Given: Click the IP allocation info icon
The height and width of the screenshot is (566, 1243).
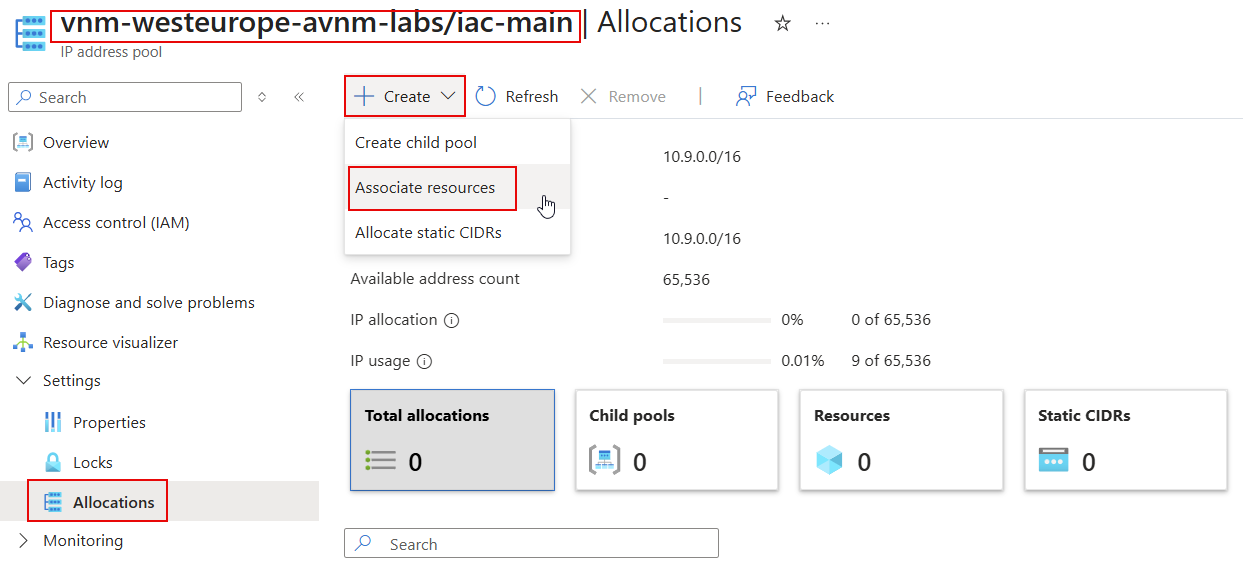Looking at the screenshot, I should point(451,321).
